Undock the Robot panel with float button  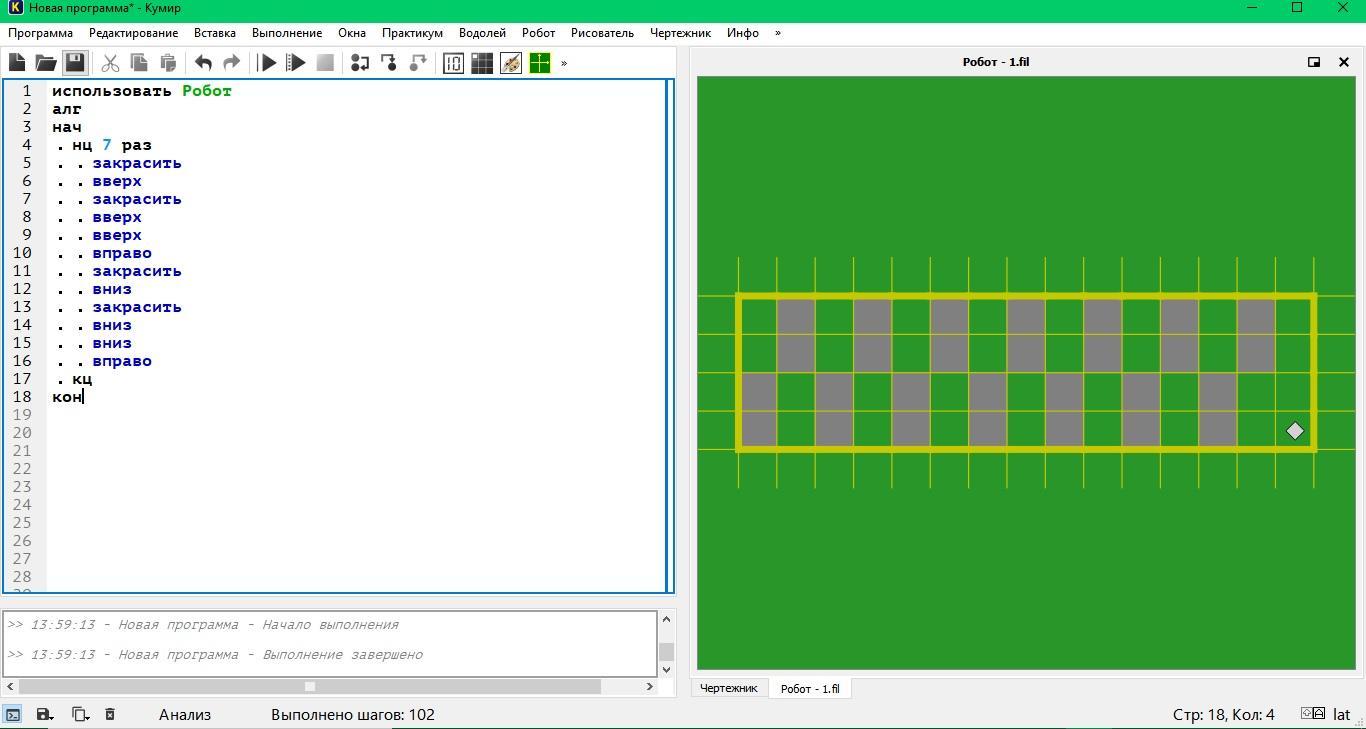pos(1314,62)
